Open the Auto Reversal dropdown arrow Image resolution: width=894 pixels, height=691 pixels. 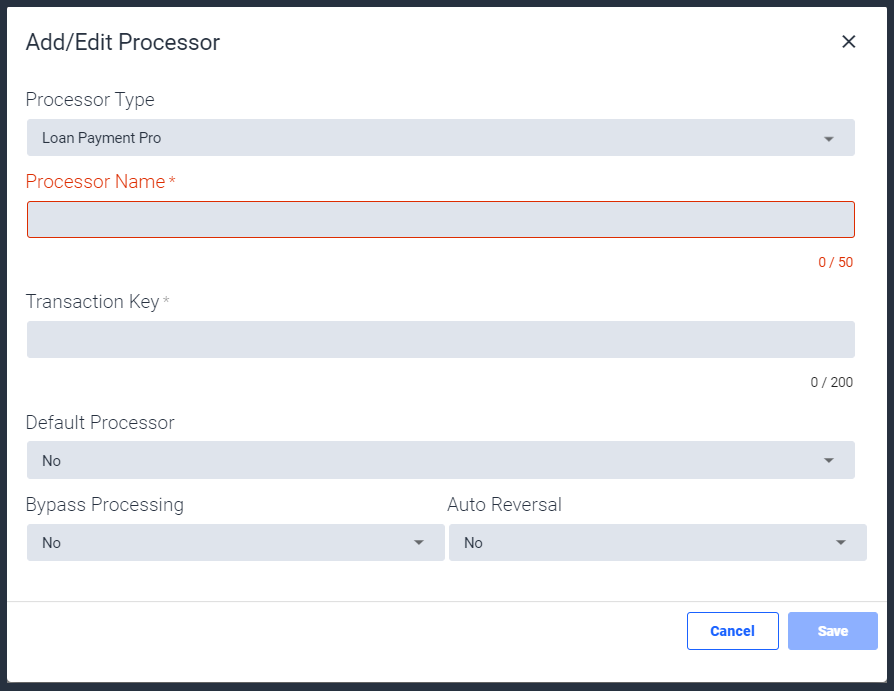tap(840, 543)
